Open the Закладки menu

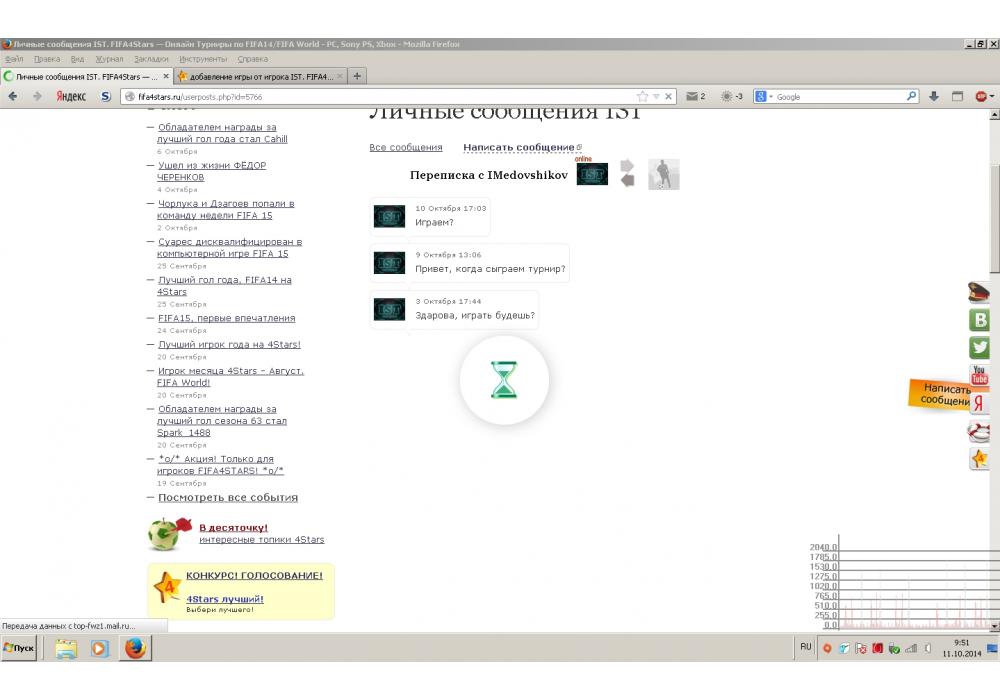[151, 59]
